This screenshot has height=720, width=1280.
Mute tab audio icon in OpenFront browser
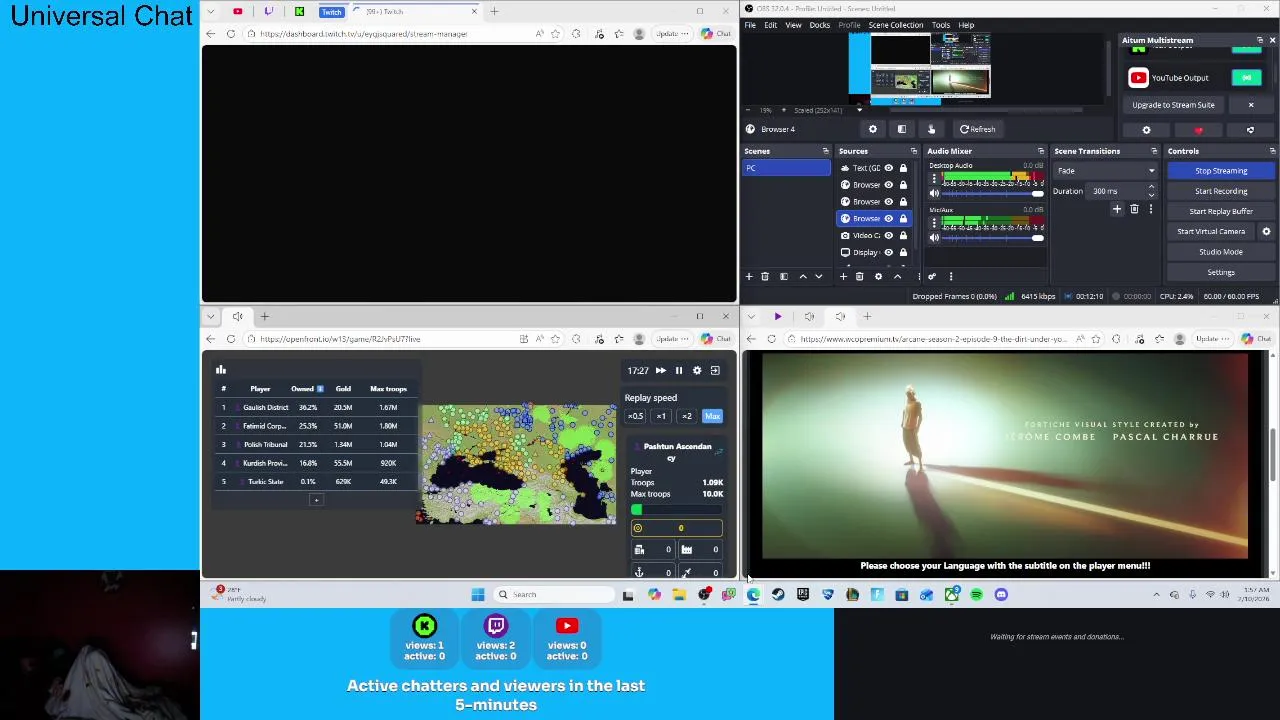pos(238,316)
